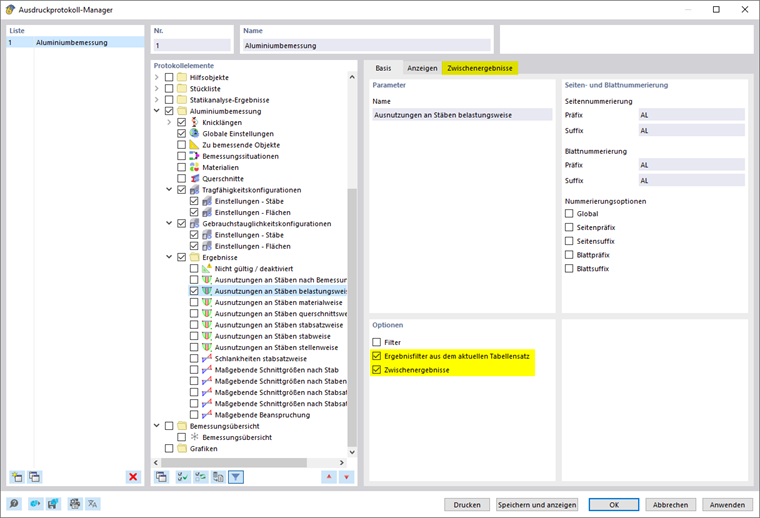The image size is (760, 518).
Task: Click the save to cloud disk icon
Action: 53,504
